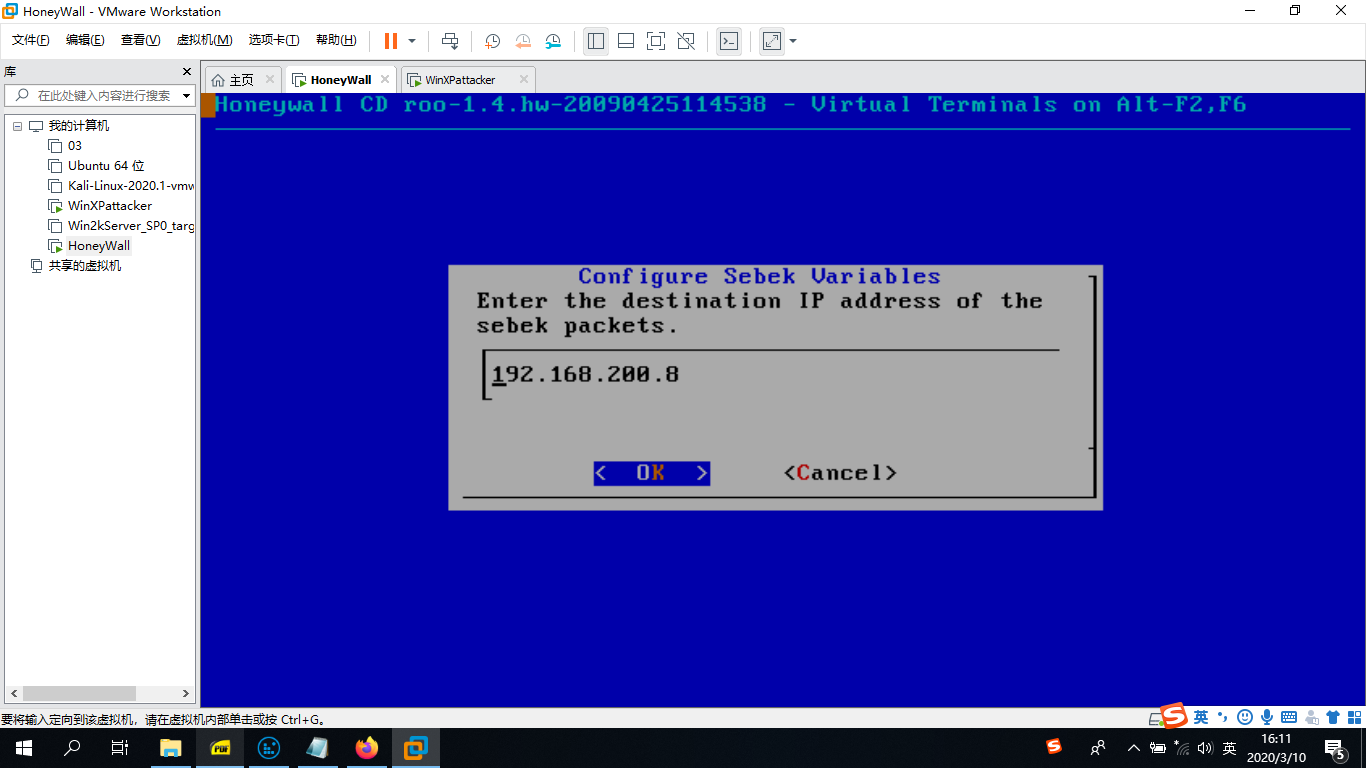Click the user account icon on IME toolbar
Image resolution: width=1366 pixels, height=768 pixels.
tap(1311, 717)
